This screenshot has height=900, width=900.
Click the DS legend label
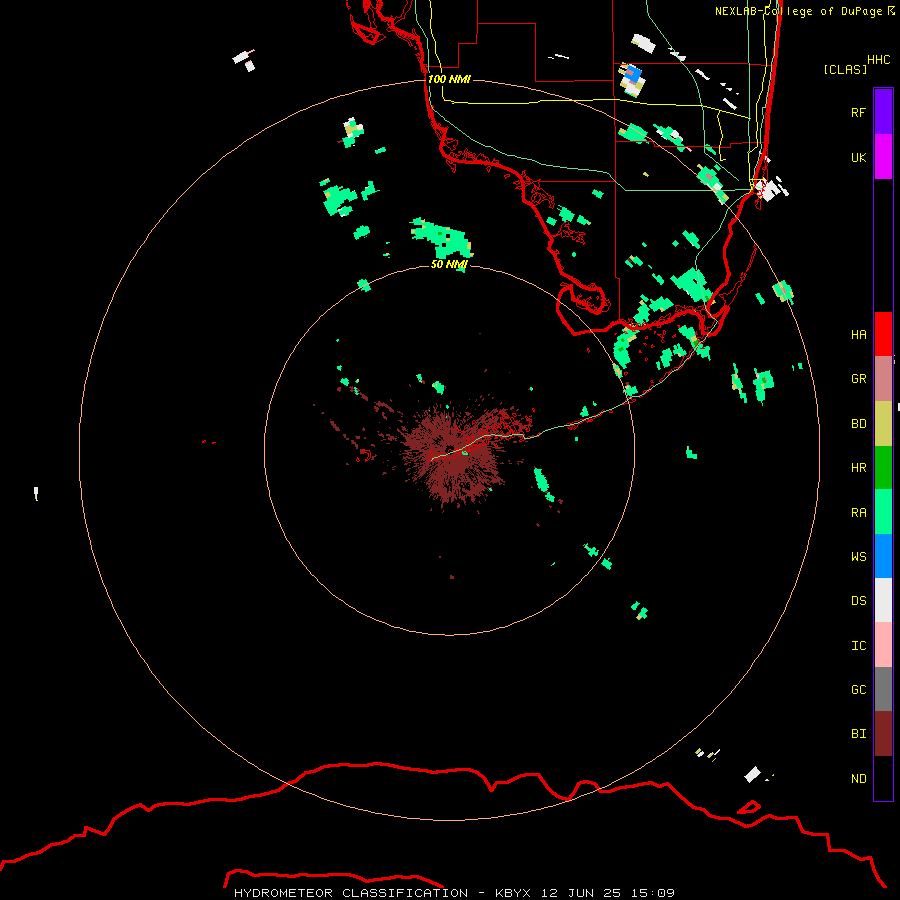pyautogui.click(x=858, y=601)
